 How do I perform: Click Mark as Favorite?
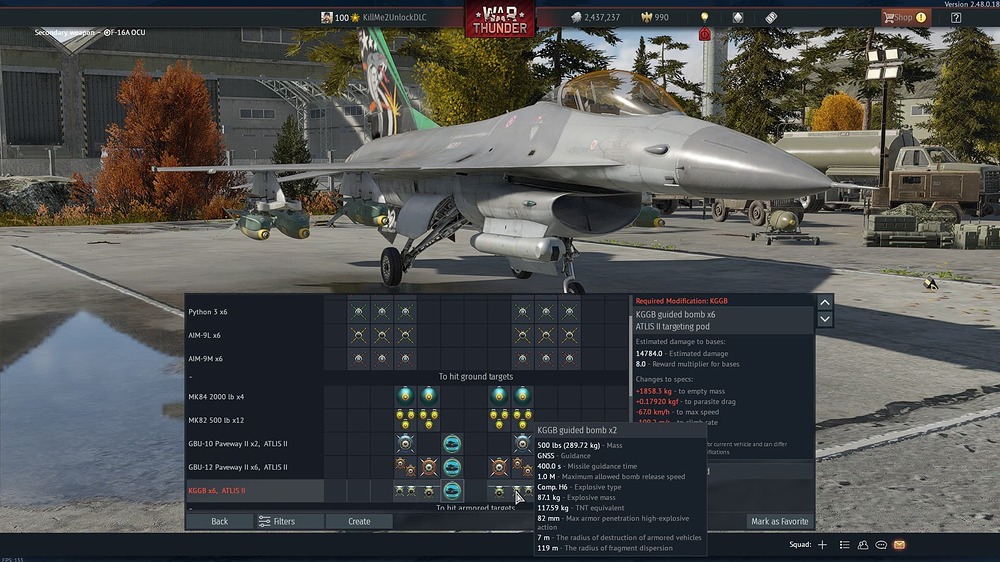click(779, 521)
